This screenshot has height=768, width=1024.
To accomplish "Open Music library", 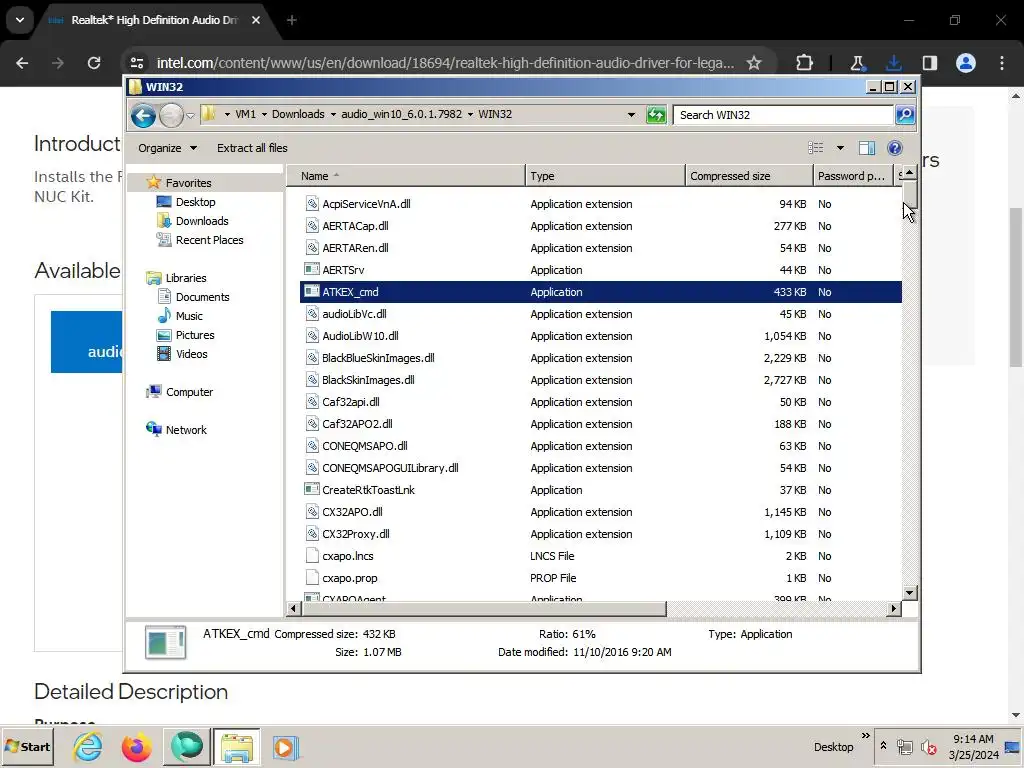I will pos(189,315).
